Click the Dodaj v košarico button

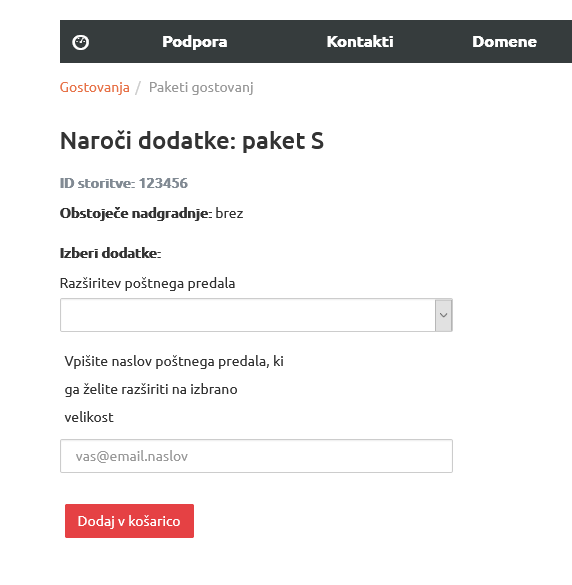pyautogui.click(x=129, y=521)
